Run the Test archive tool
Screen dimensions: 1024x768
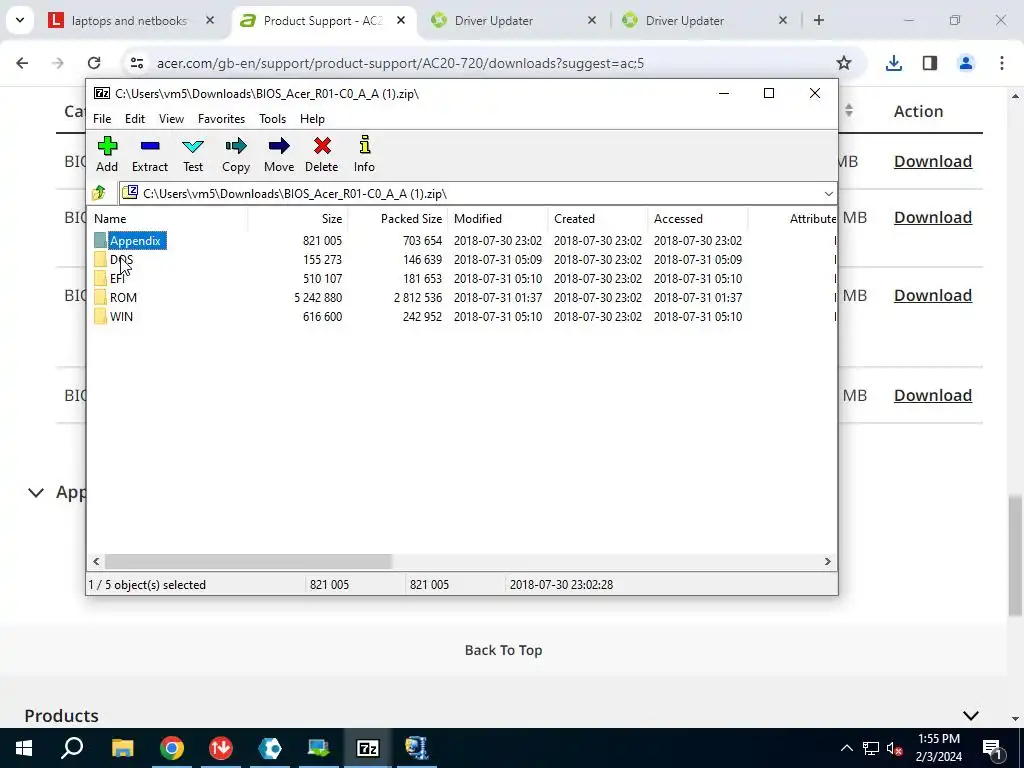[x=193, y=154]
